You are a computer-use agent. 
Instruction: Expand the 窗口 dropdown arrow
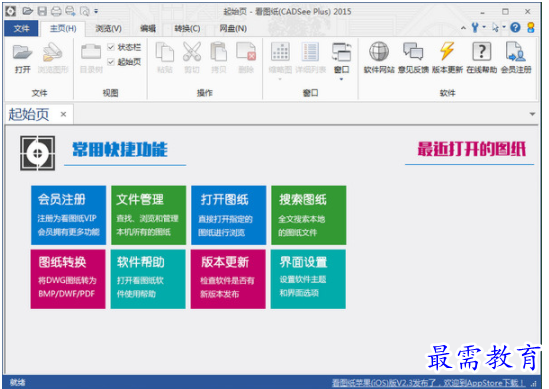click(x=341, y=79)
